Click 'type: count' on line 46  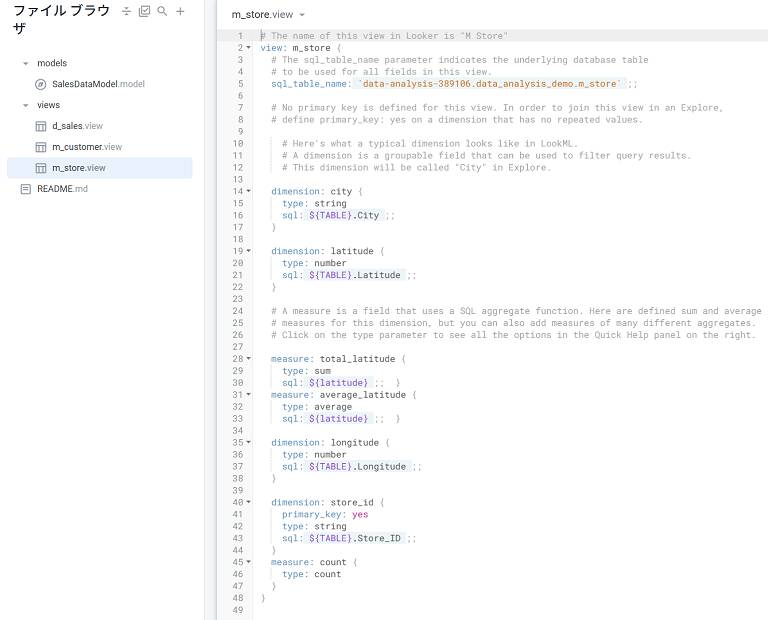coord(312,574)
